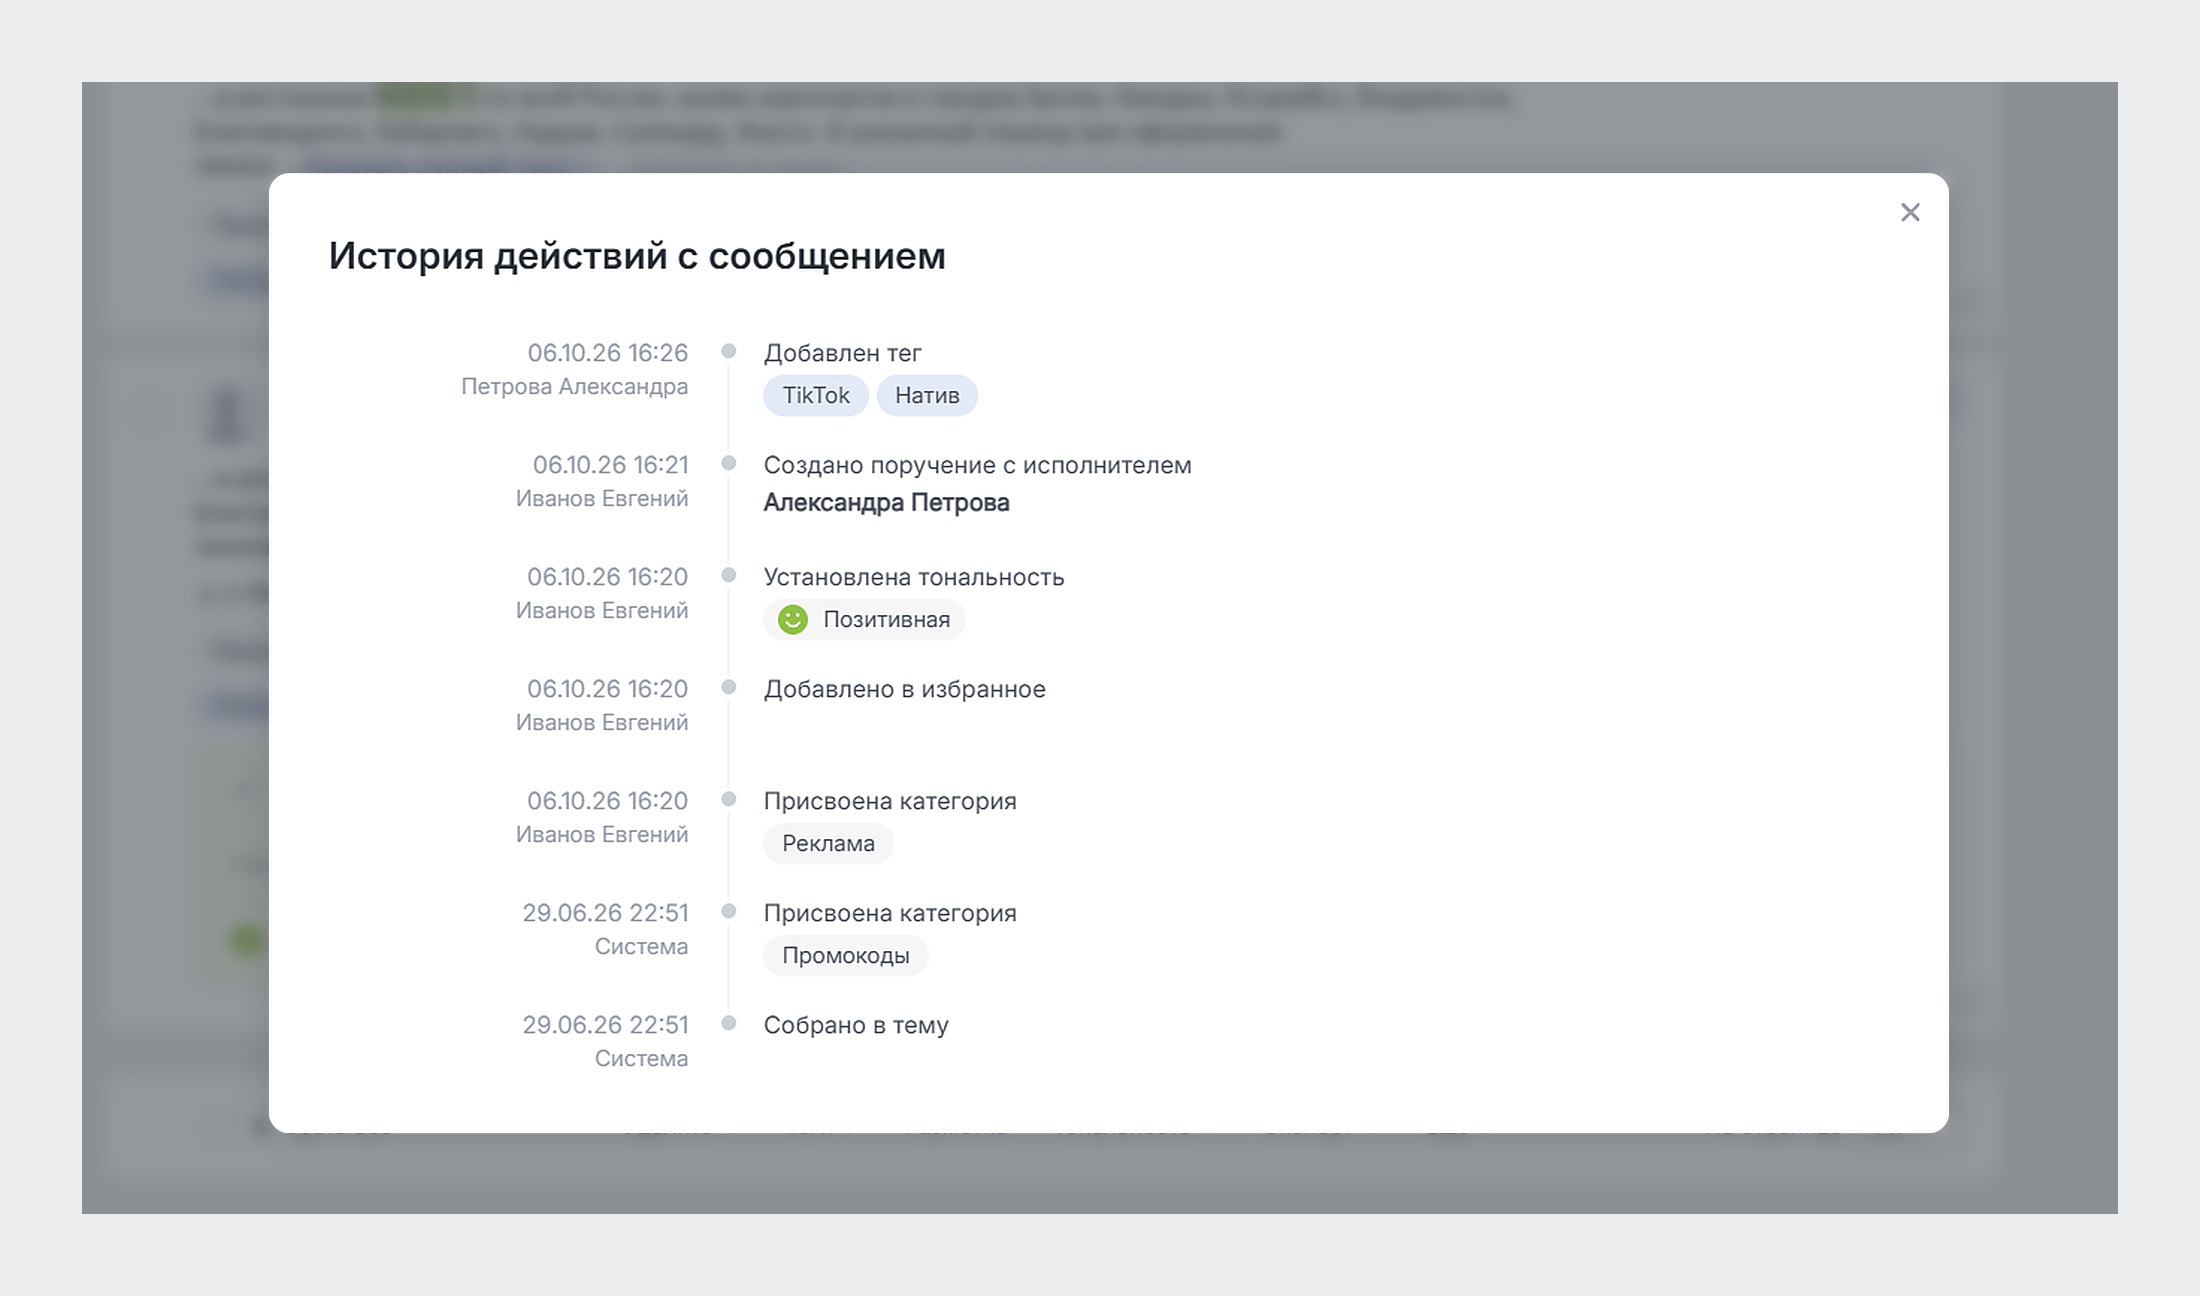Click timestamp 06.10.26 16:21
The image size is (2200, 1296).
tap(611, 465)
